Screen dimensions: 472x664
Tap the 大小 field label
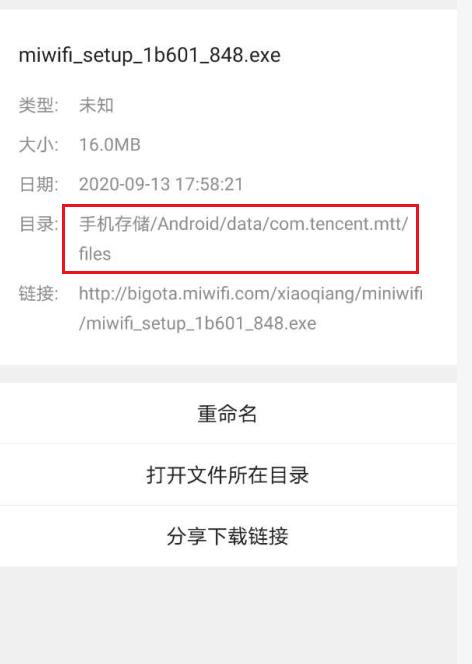[x=39, y=145]
